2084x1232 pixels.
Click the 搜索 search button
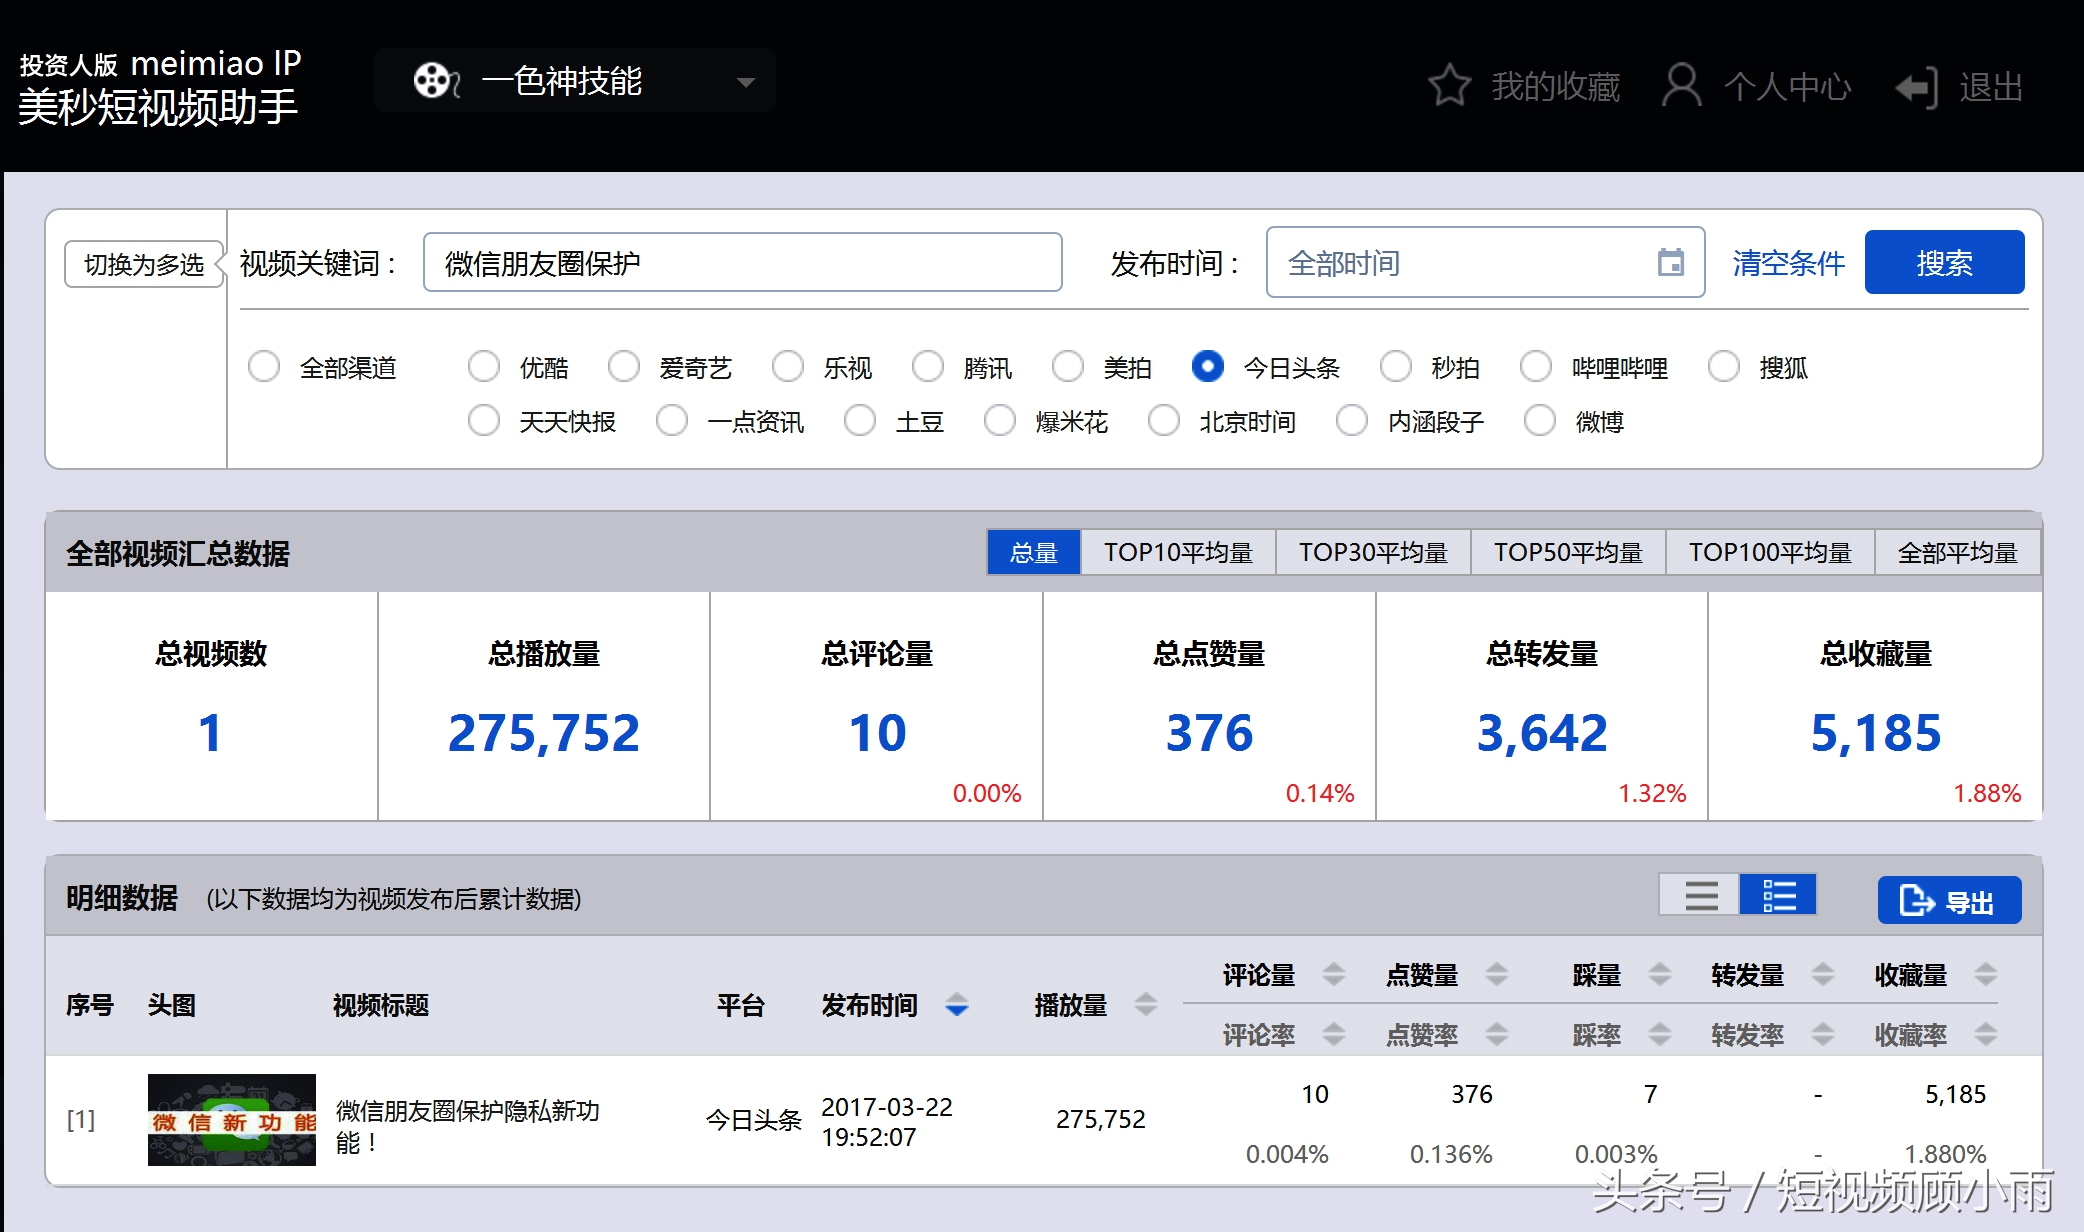pos(1944,262)
